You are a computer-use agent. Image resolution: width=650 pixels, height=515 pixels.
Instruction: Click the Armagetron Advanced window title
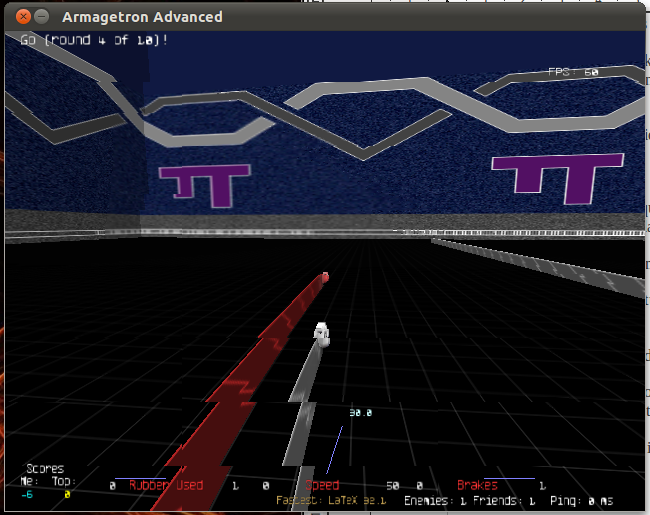click(x=142, y=17)
